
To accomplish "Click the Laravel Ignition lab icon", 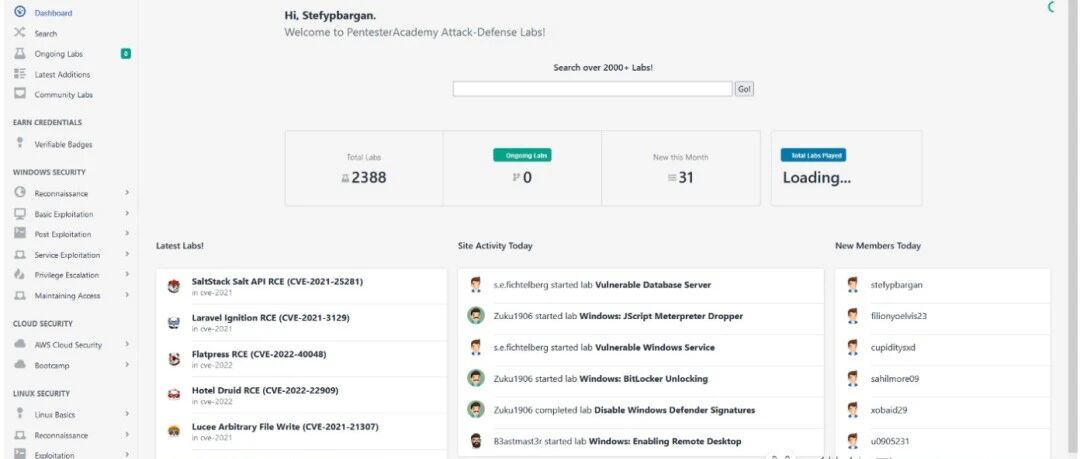I will coord(174,323).
